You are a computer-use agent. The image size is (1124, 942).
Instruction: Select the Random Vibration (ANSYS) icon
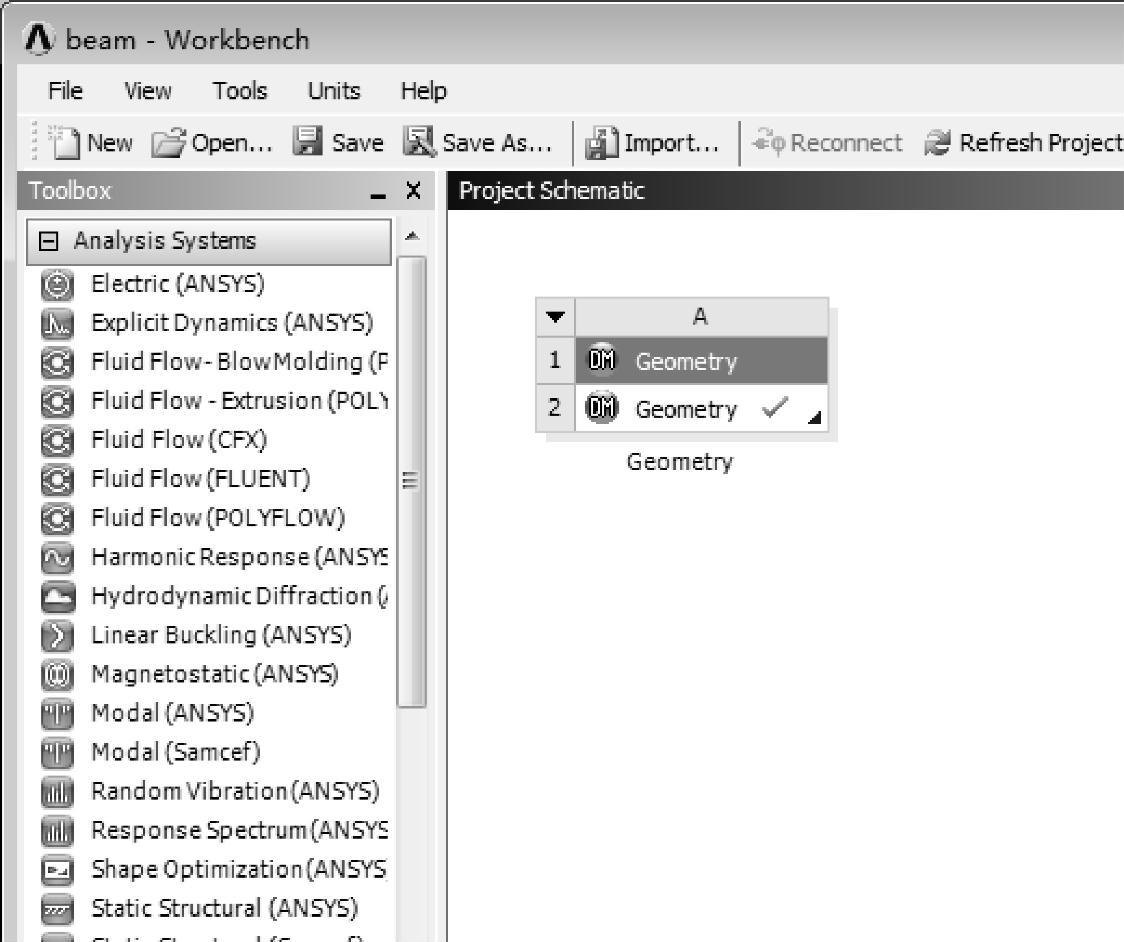click(57, 792)
